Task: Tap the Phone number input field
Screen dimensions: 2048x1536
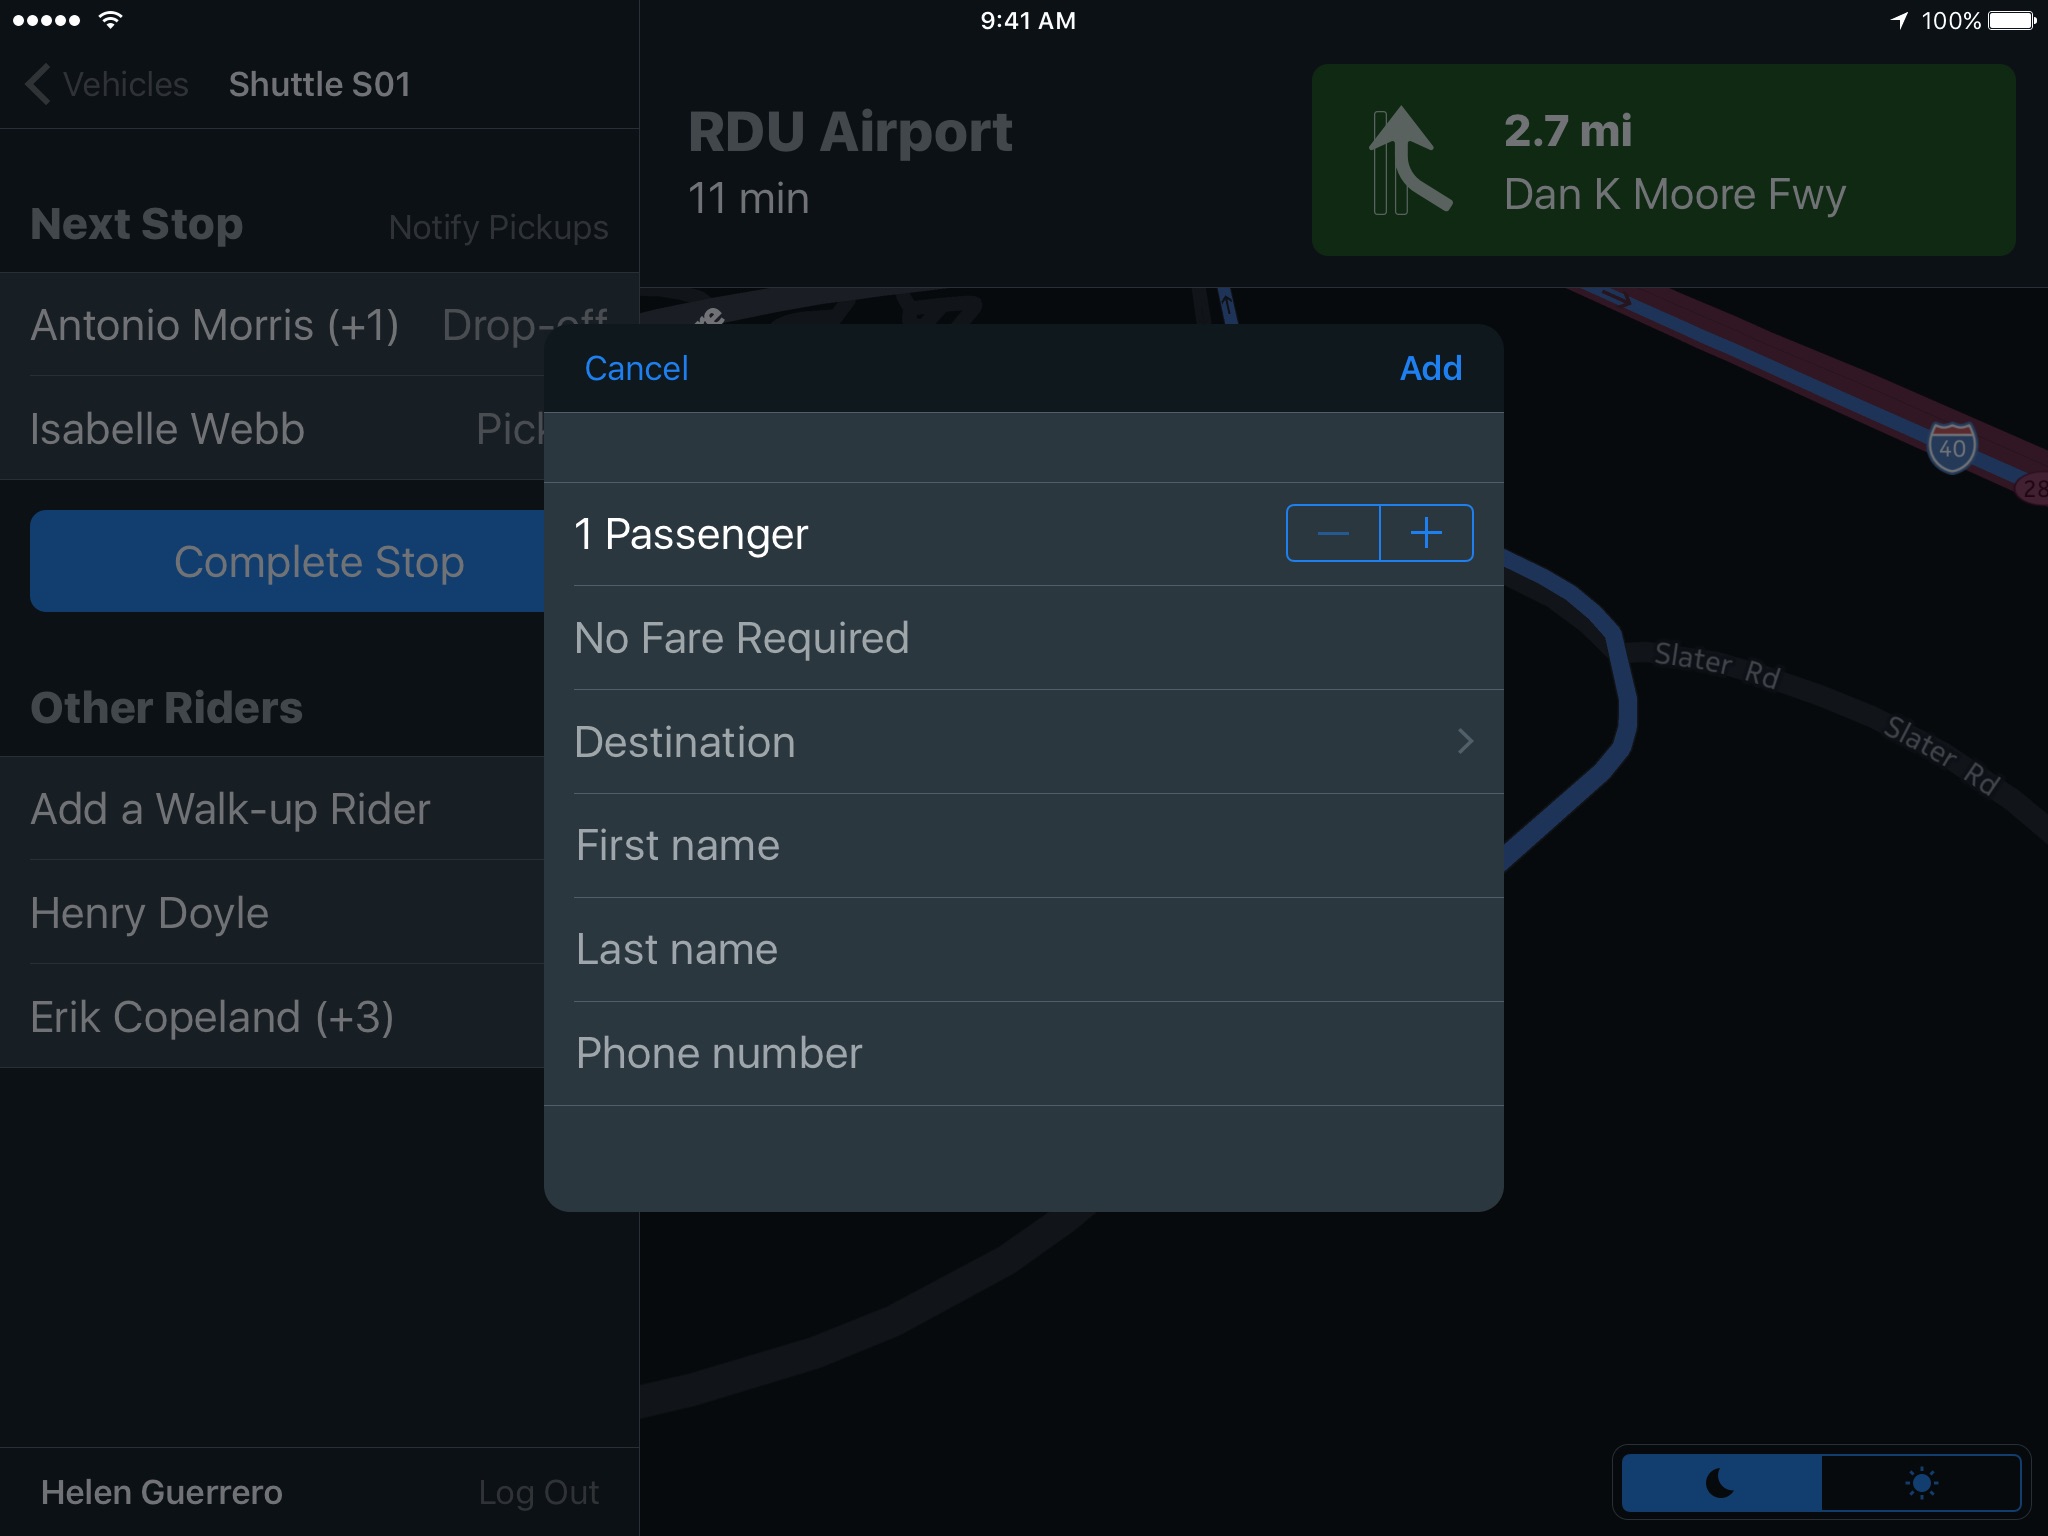Action: point(1022,1052)
